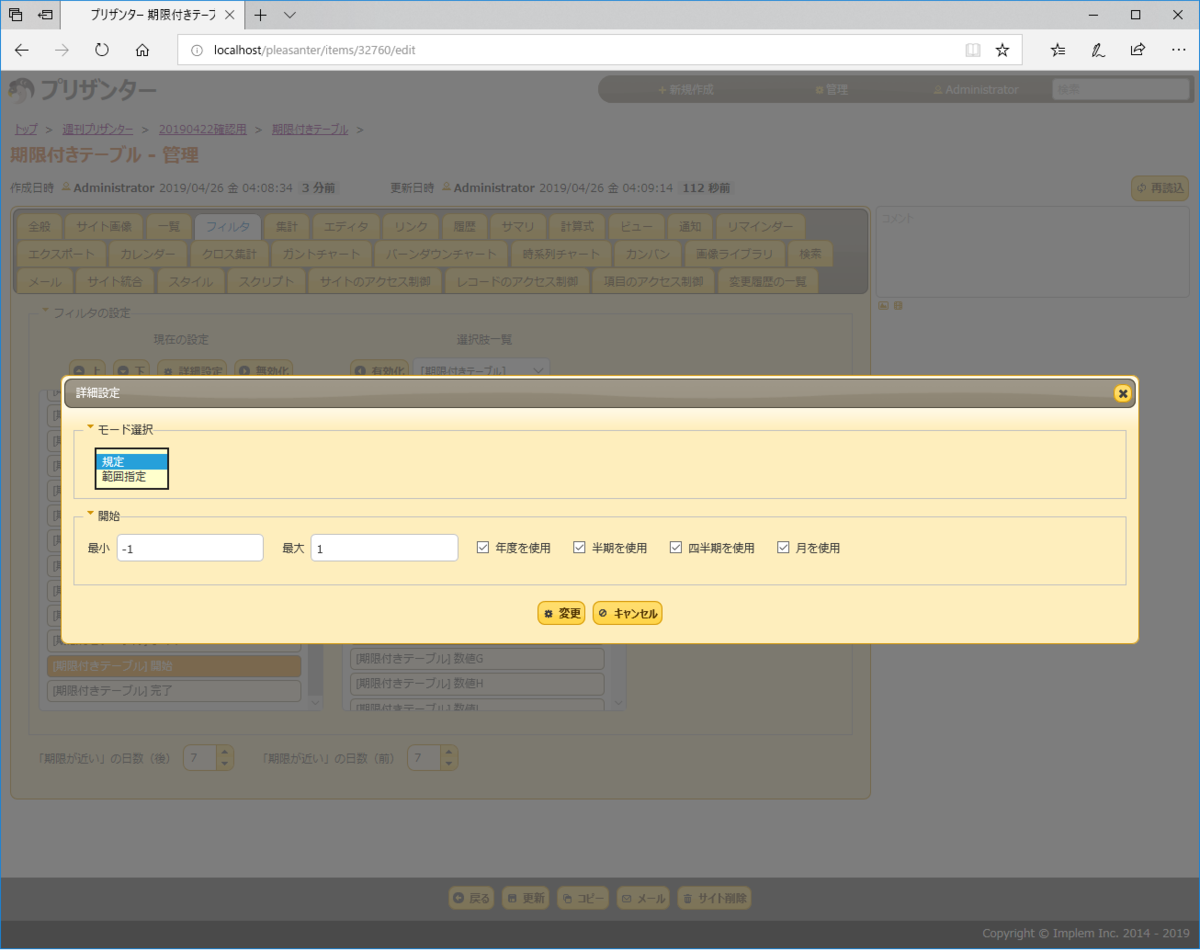Screen dimensions: 1200x952
Task: Open the Administrator account menu
Action: coord(976,89)
